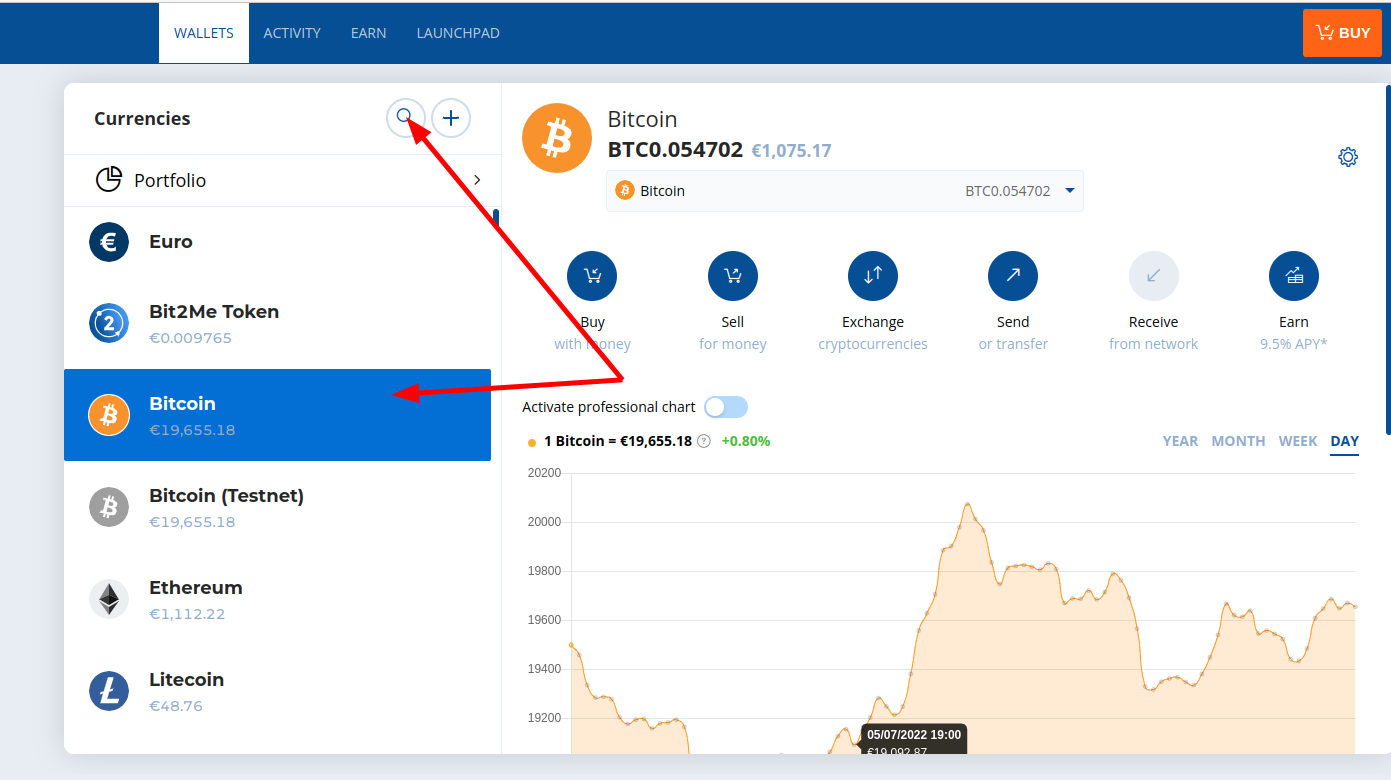Show YEAR chart range
This screenshot has height=780, width=1391.
(x=1180, y=441)
